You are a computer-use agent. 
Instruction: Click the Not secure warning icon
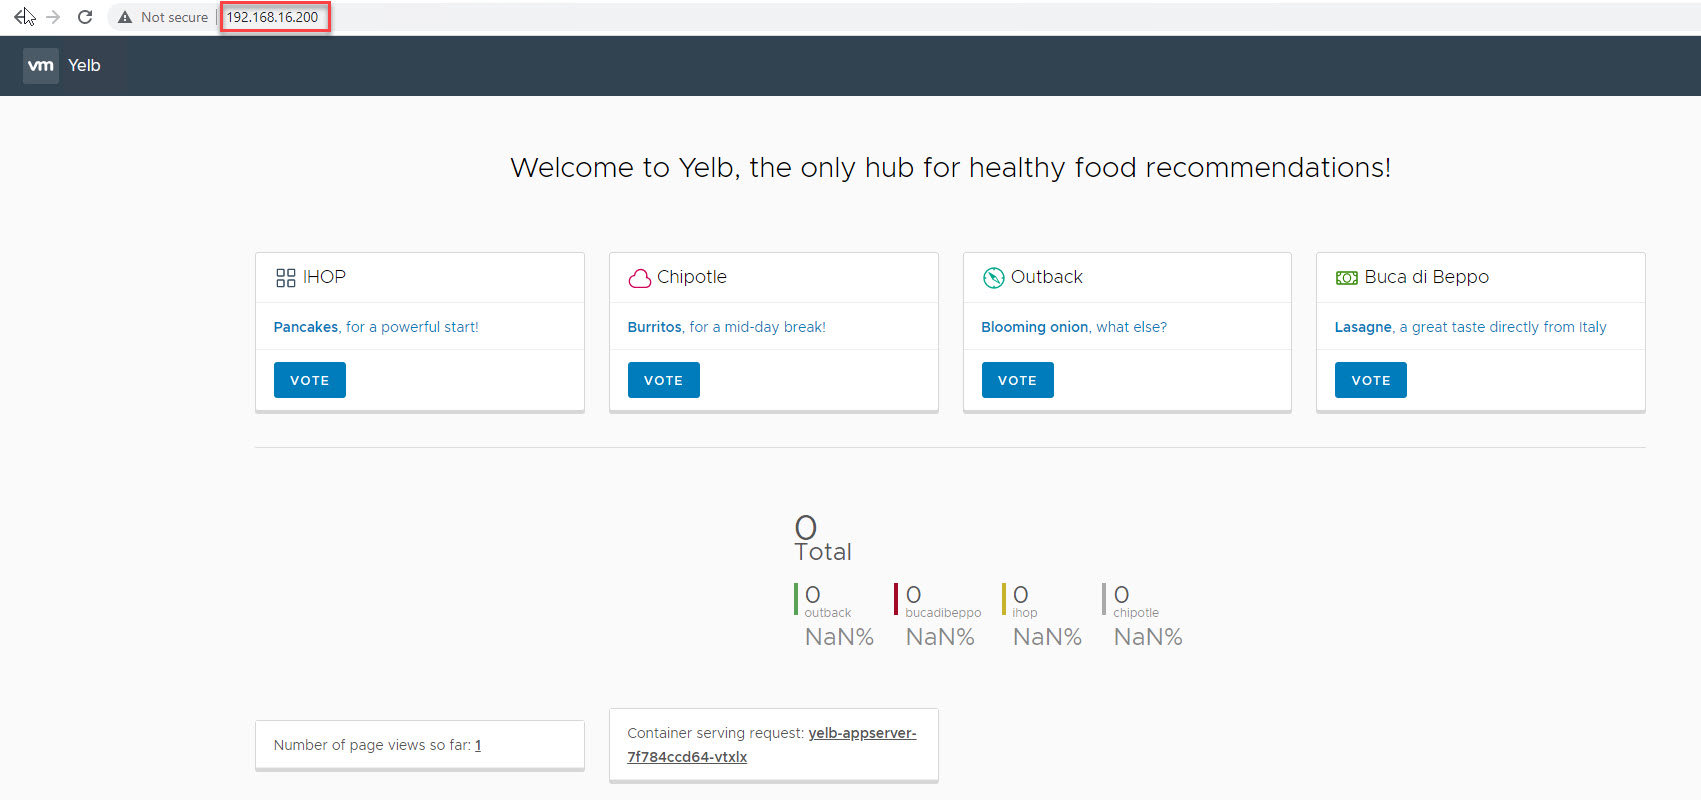[x=125, y=17]
